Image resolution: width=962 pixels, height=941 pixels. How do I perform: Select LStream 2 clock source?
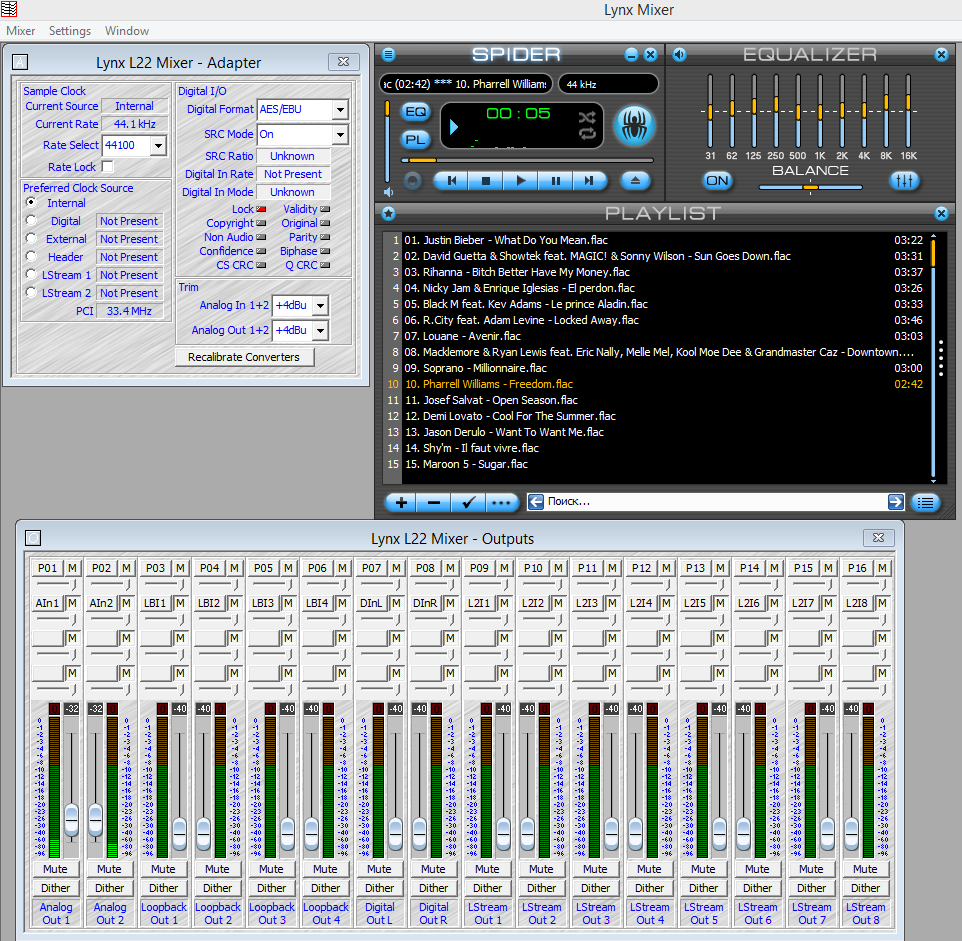tap(31, 292)
